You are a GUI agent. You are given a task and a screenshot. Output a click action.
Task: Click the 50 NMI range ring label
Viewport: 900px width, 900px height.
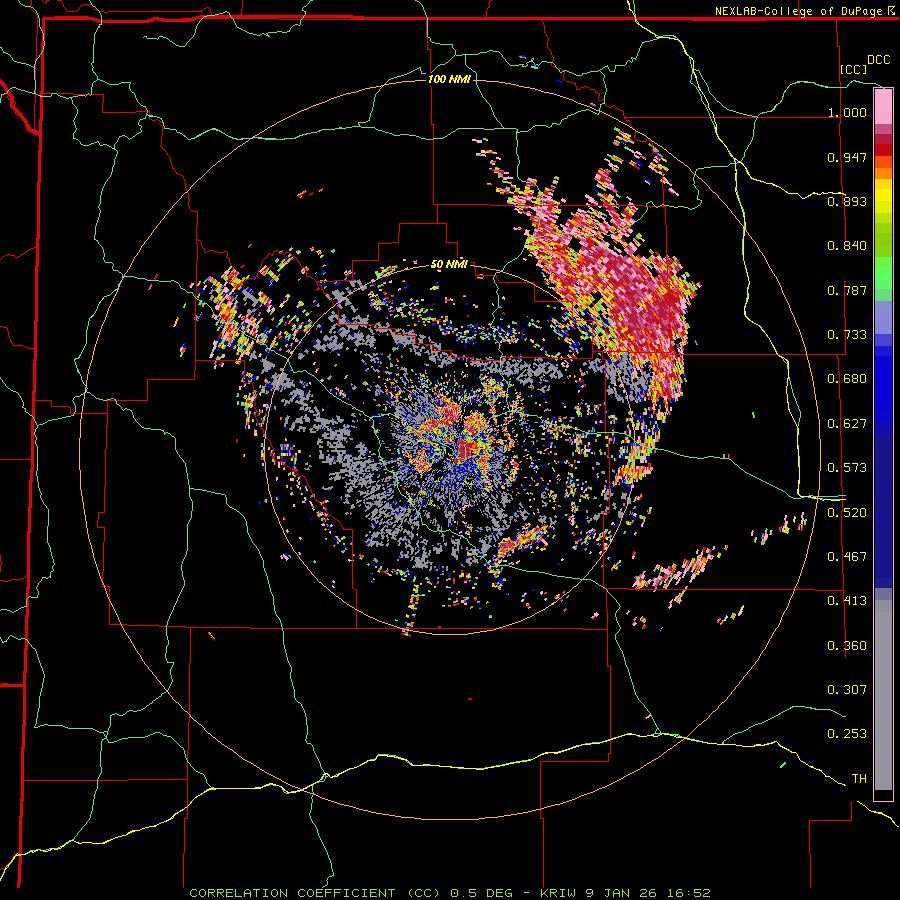(x=449, y=264)
